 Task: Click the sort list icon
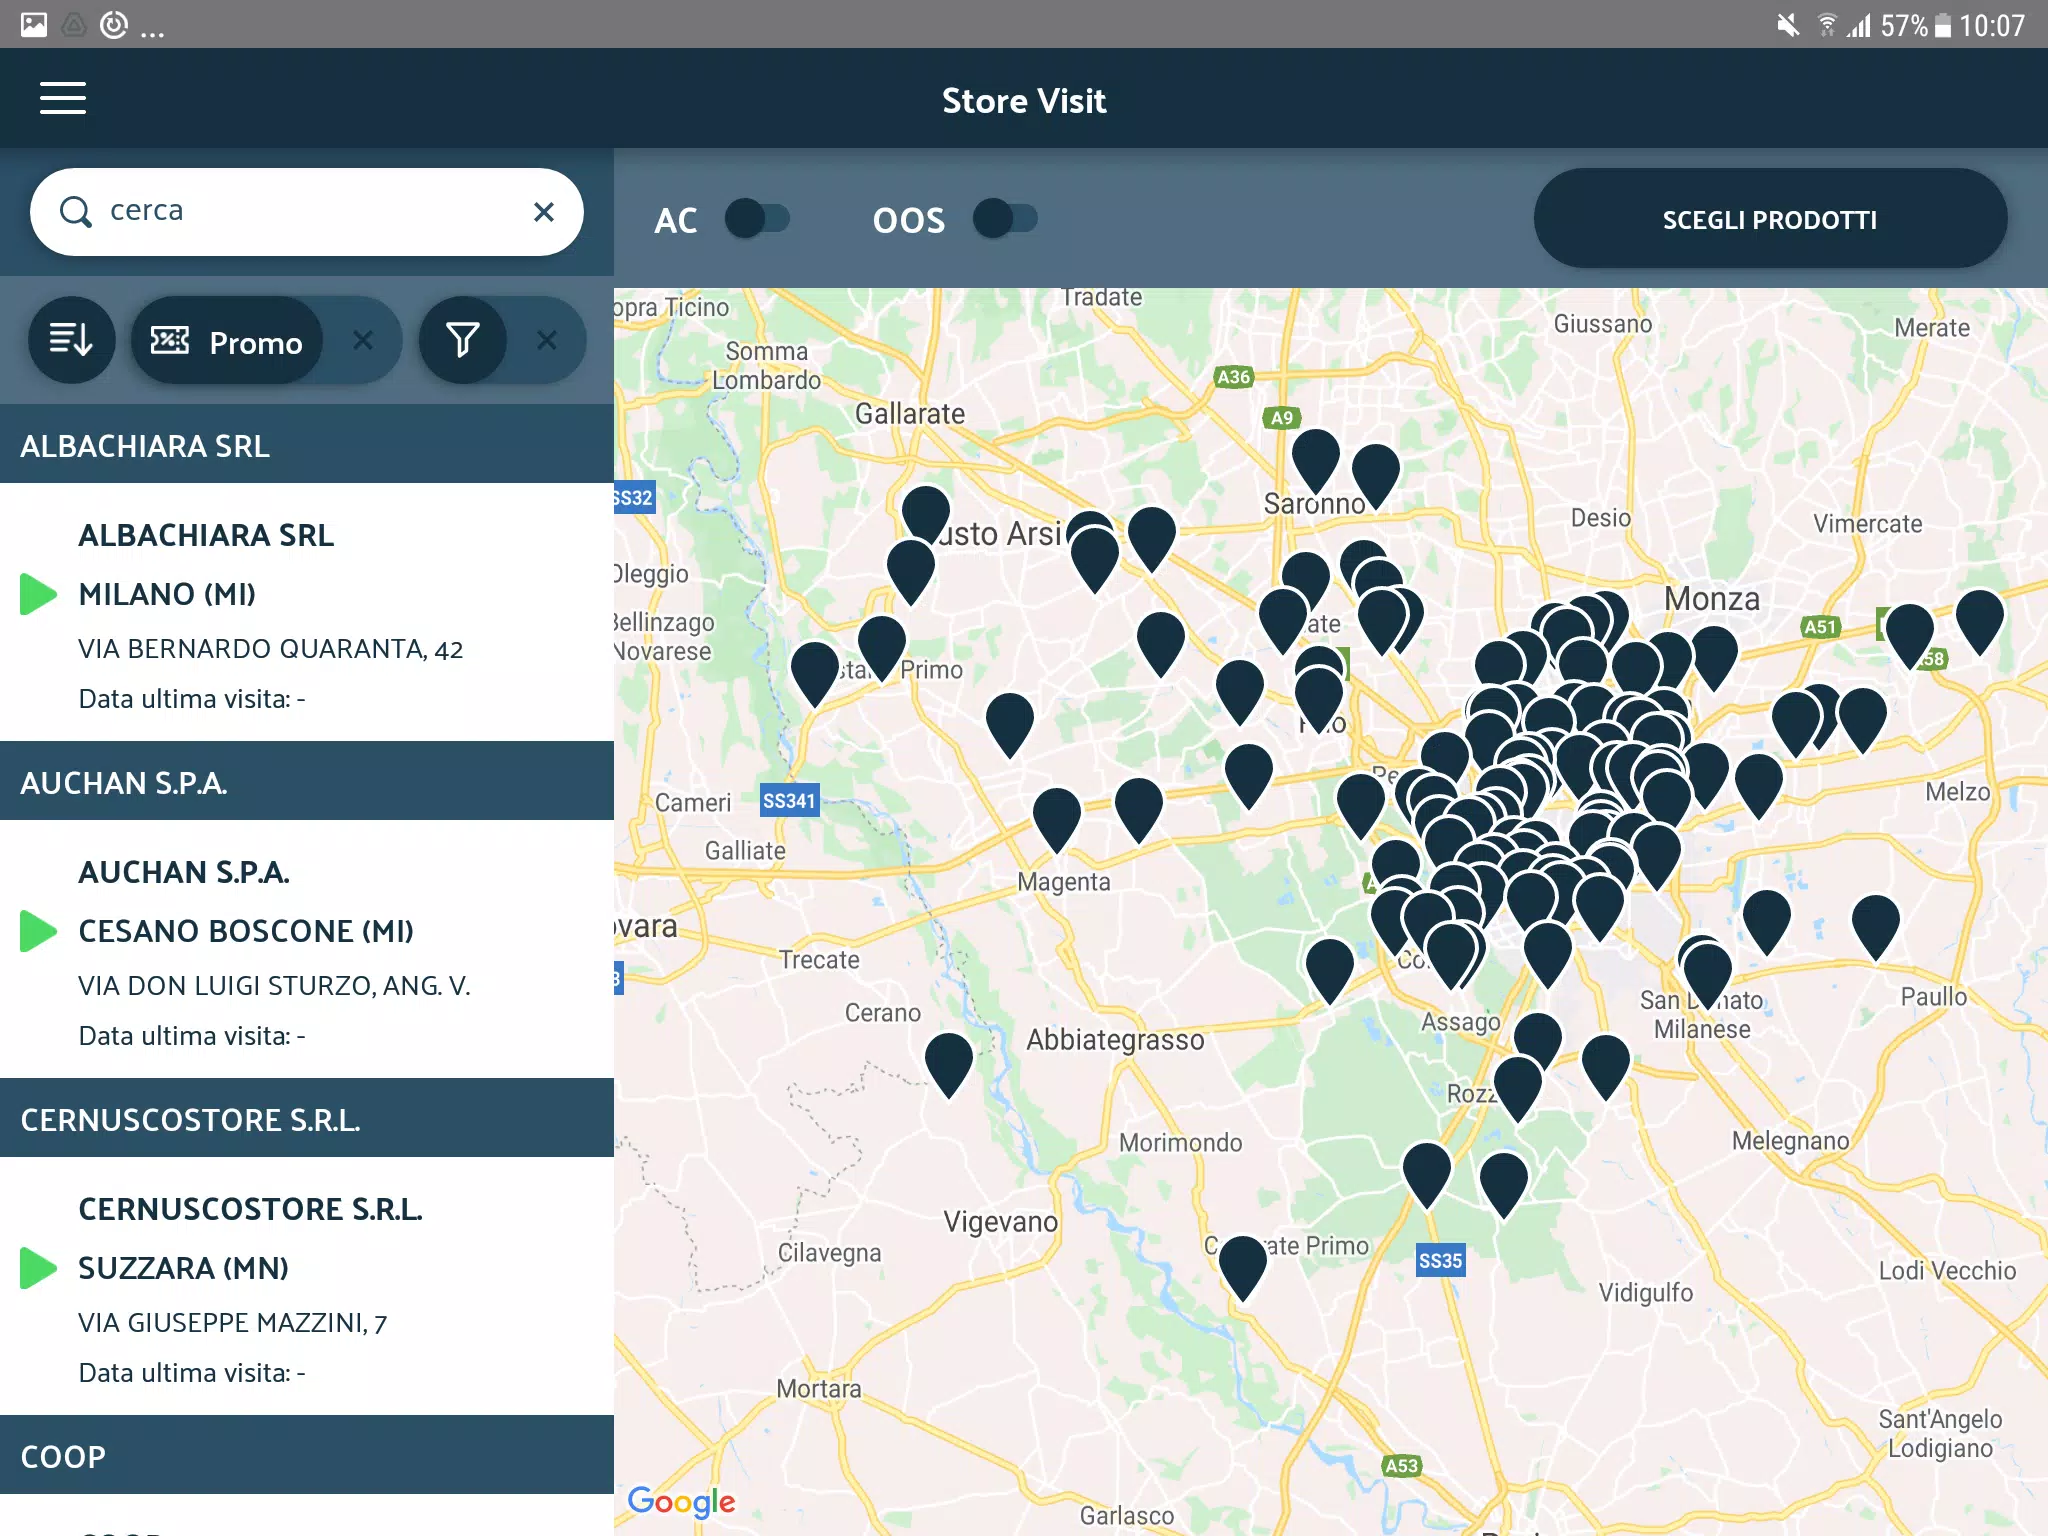pyautogui.click(x=71, y=341)
